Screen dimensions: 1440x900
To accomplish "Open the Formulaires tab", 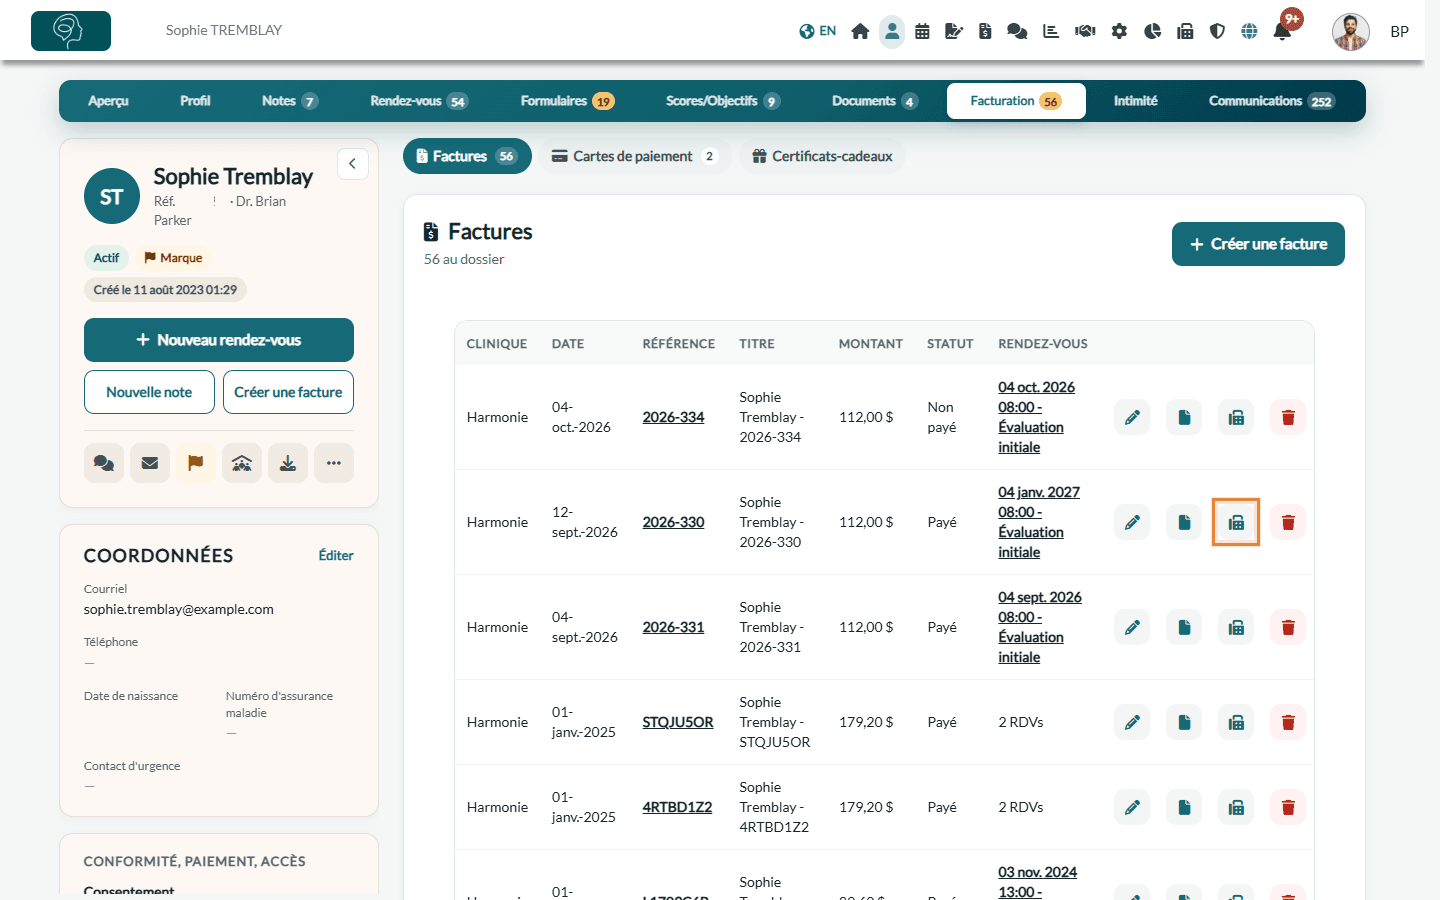I will point(567,101).
